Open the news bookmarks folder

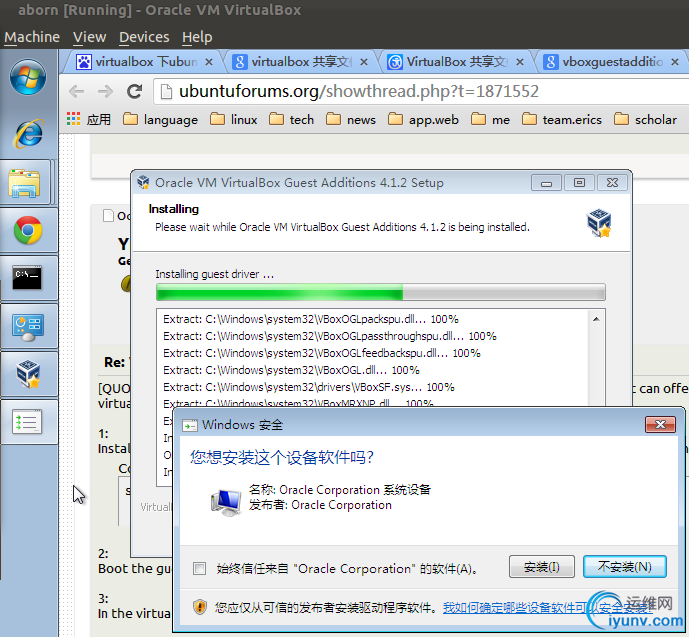pyautogui.click(x=351, y=119)
